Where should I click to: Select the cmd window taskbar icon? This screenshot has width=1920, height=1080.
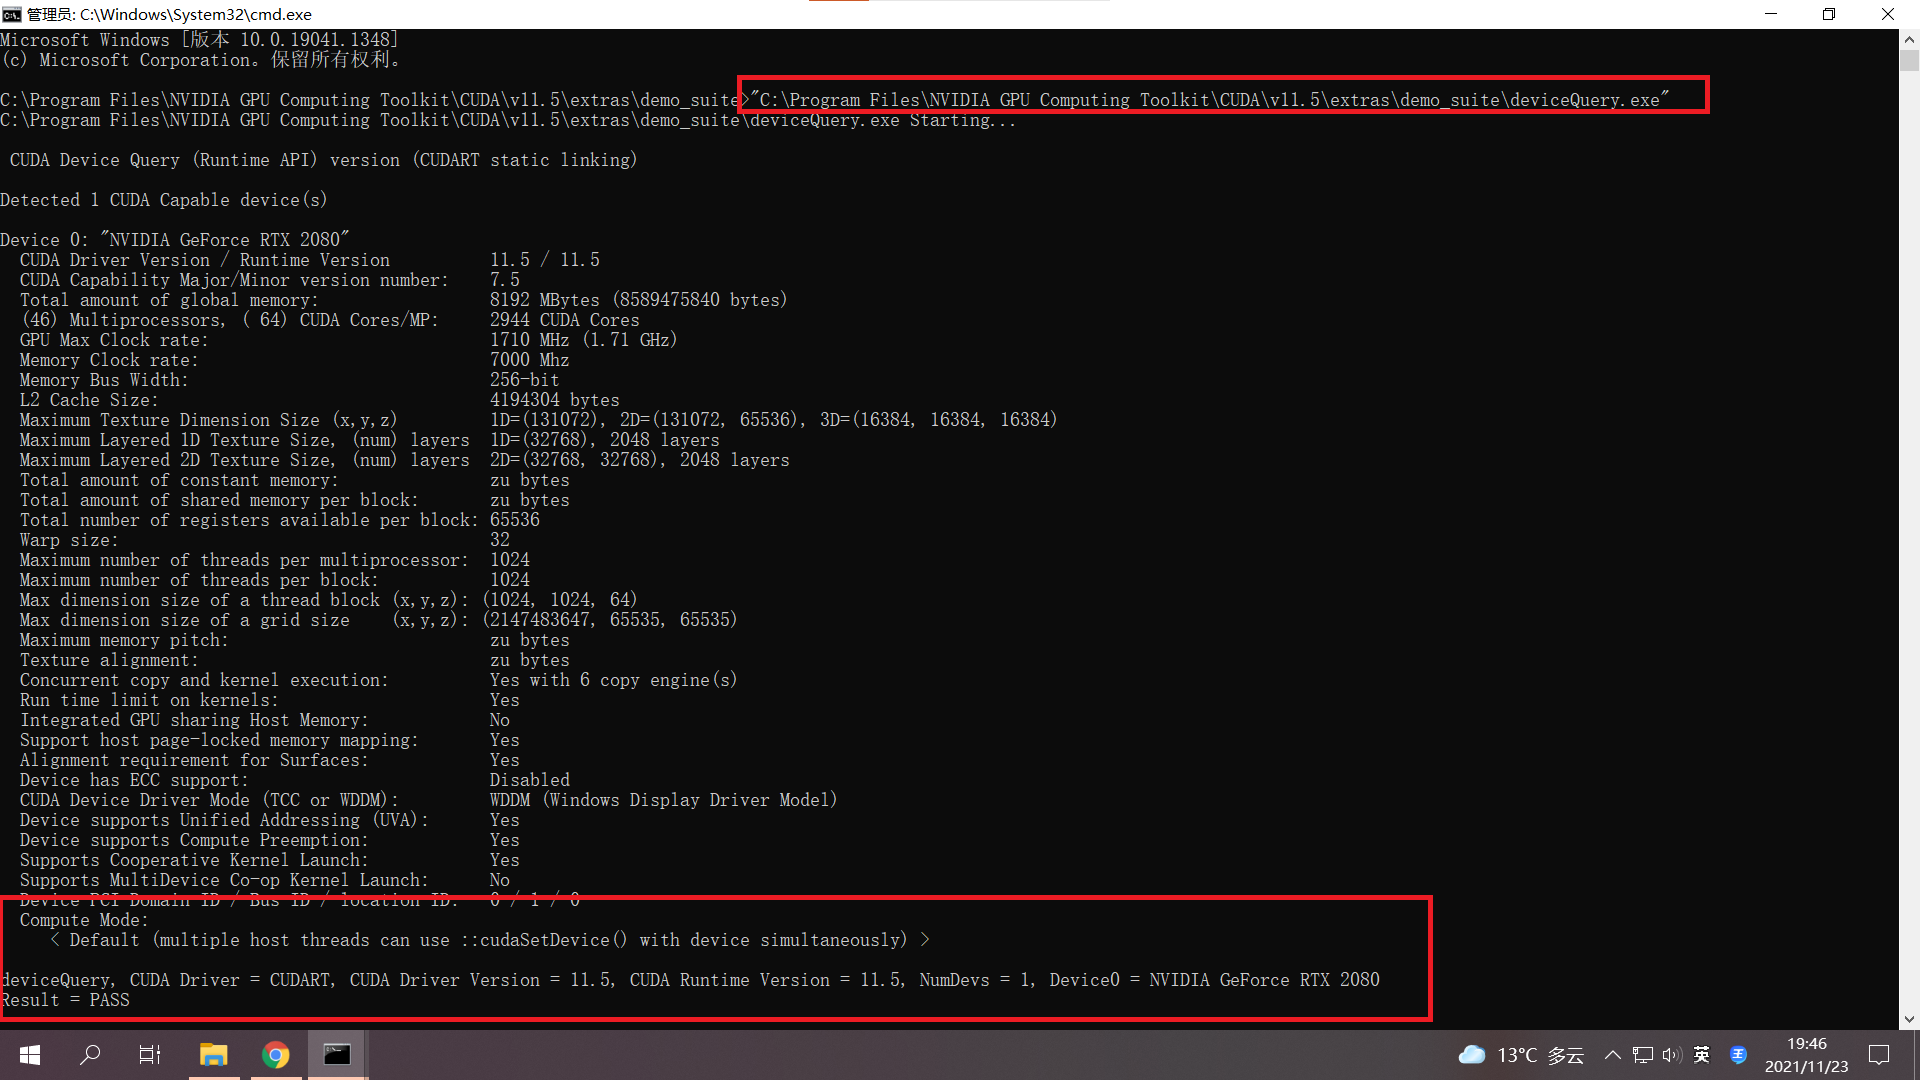point(337,1055)
